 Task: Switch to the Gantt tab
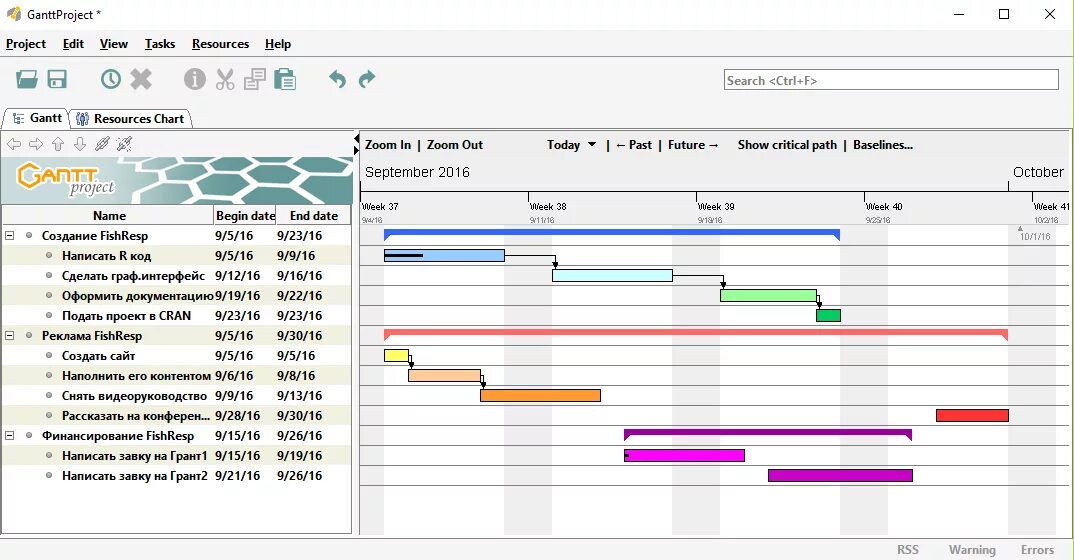pyautogui.click(x=37, y=118)
